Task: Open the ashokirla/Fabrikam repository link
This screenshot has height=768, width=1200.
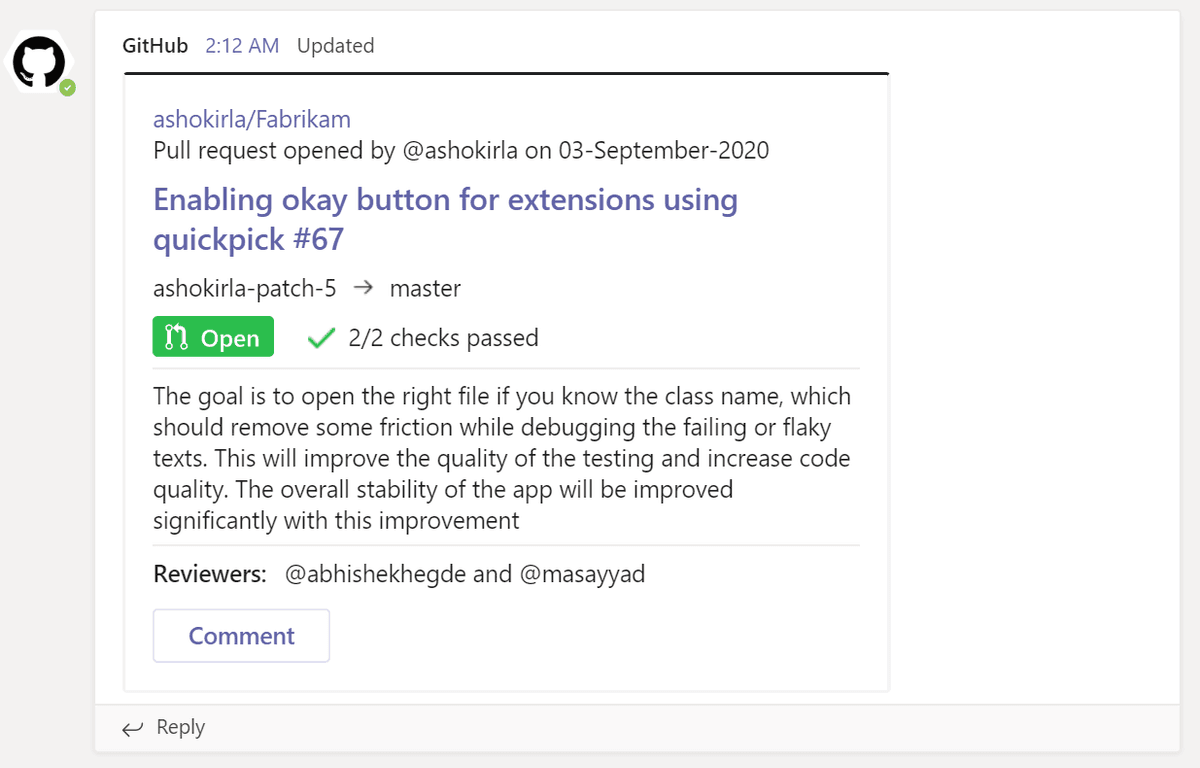Action: coord(252,120)
